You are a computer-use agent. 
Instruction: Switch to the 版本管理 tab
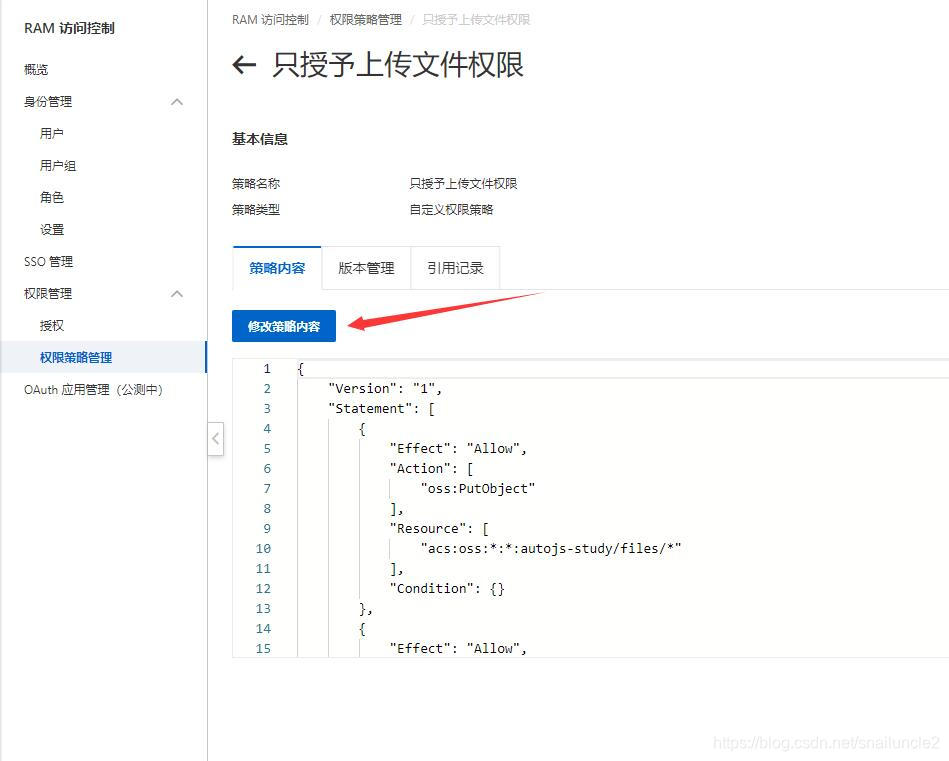pyautogui.click(x=366, y=268)
